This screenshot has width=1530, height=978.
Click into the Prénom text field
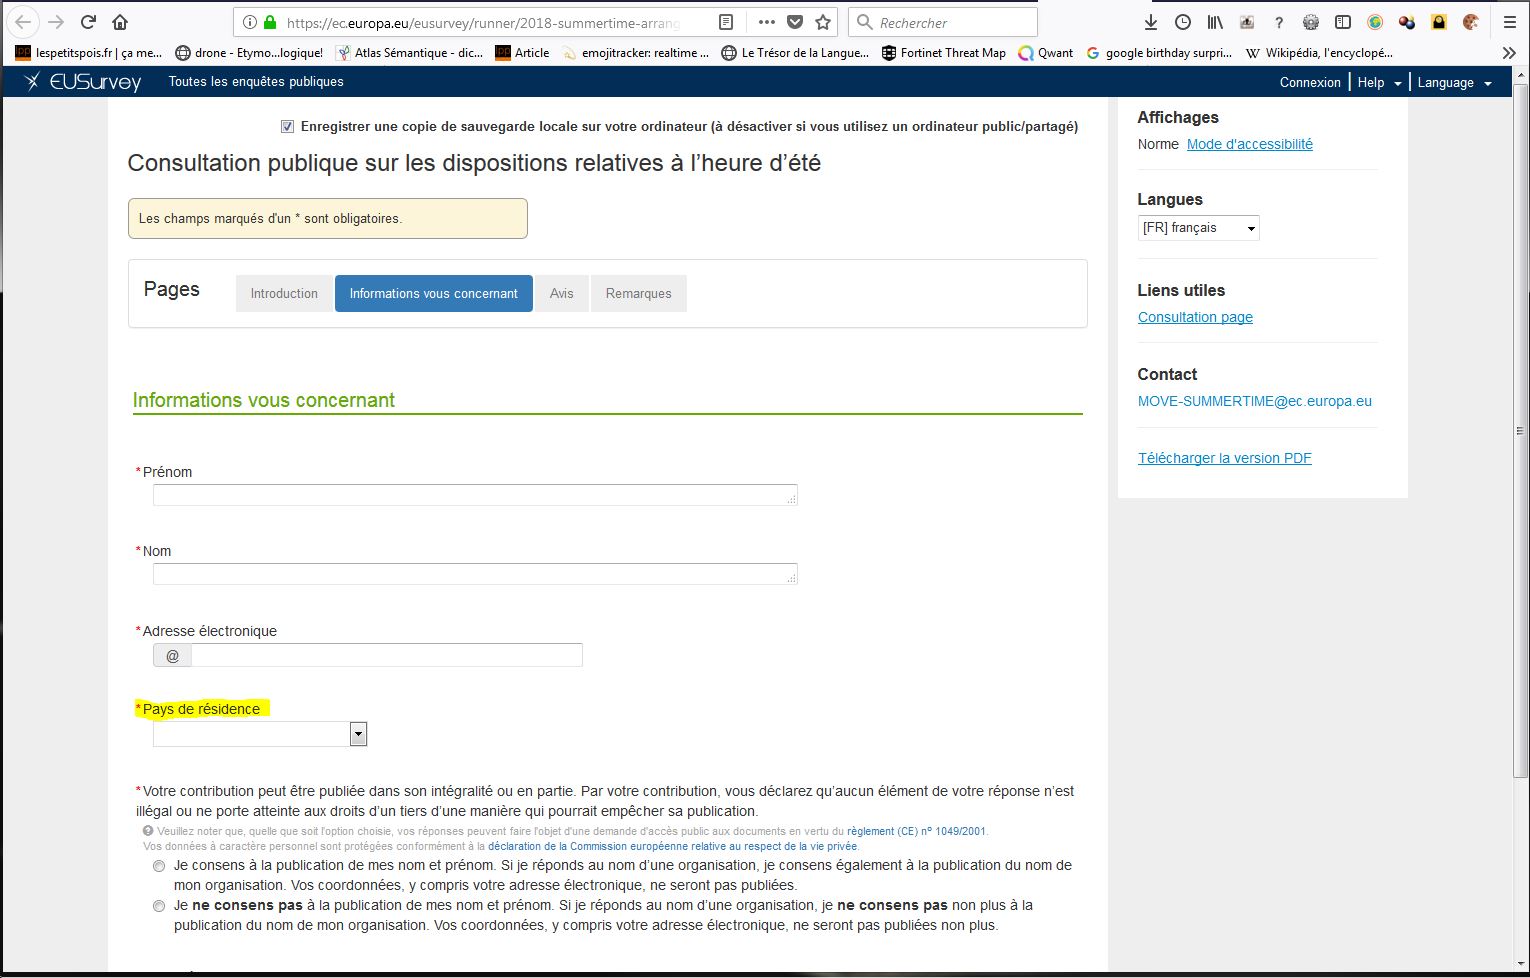point(474,495)
